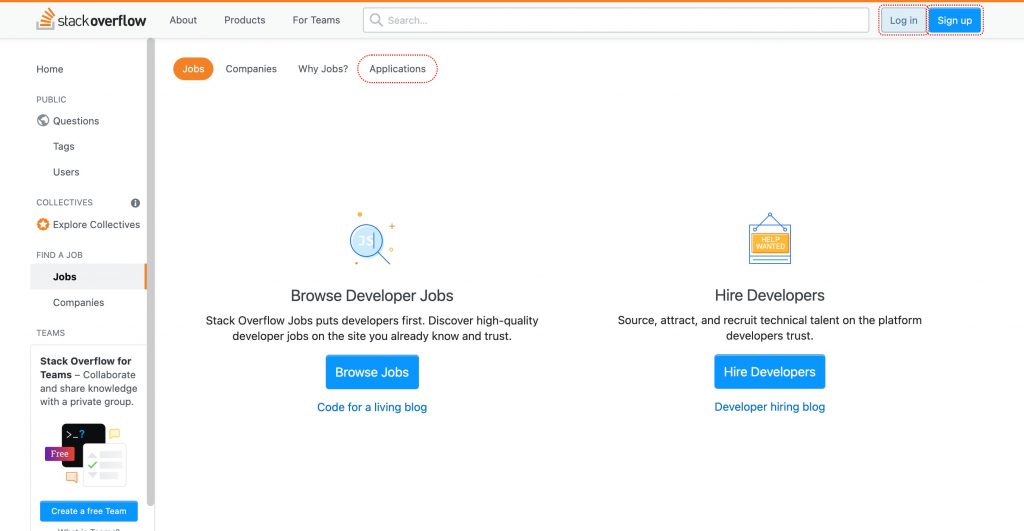Click the Help Wanted sign illustration
This screenshot has height=531, width=1024.
click(770, 238)
